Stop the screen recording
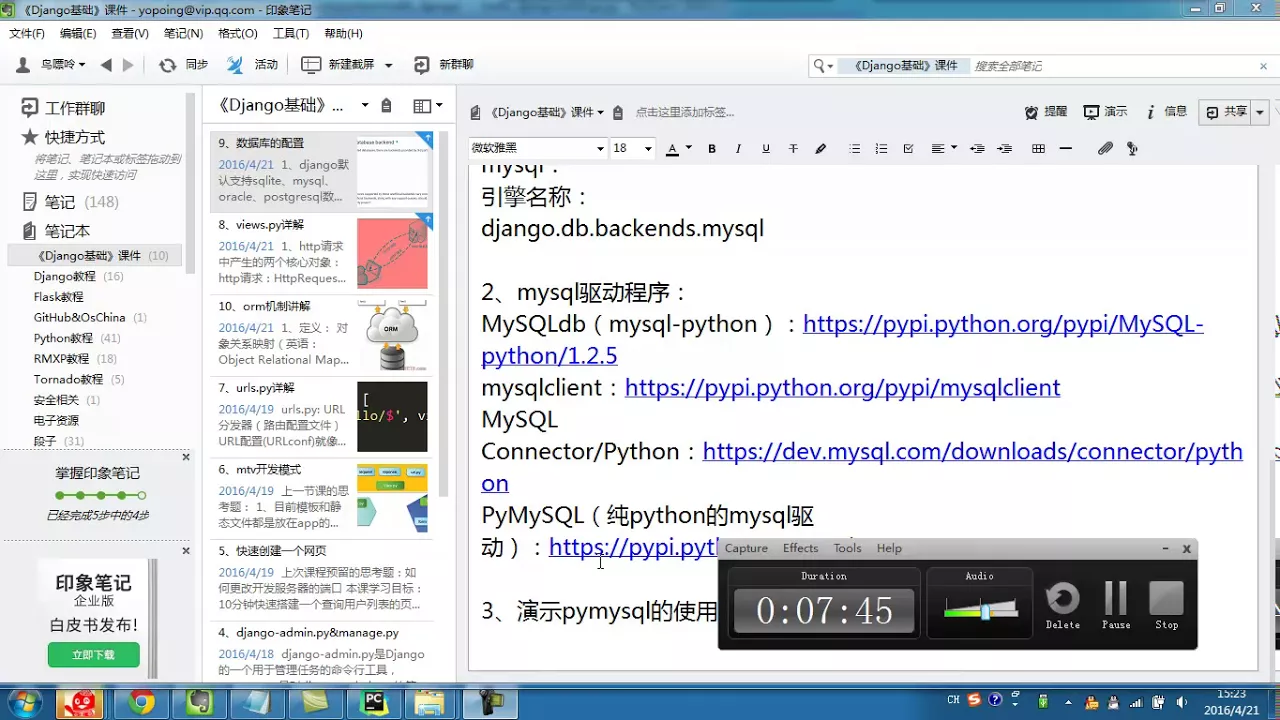 pos(1166,604)
